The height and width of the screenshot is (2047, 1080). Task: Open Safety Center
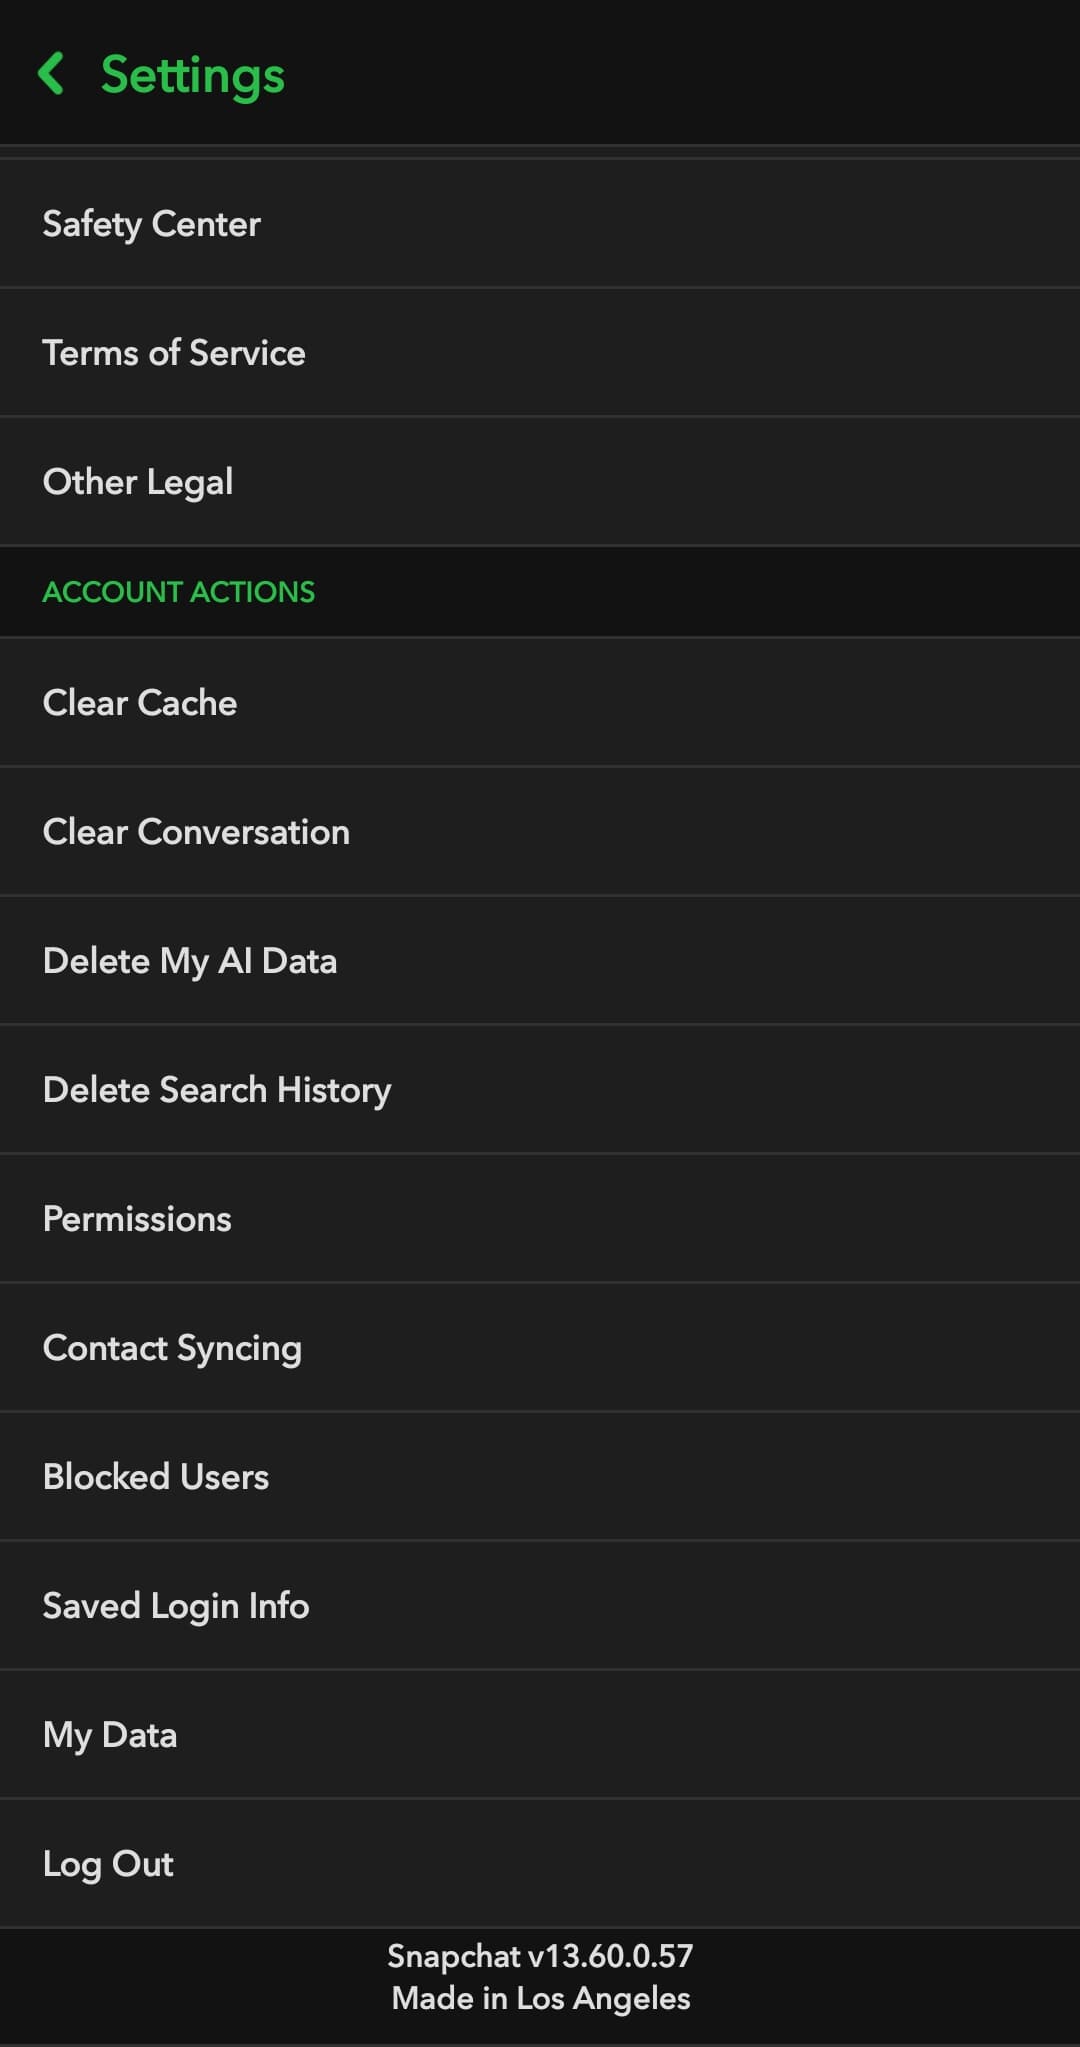pos(151,223)
